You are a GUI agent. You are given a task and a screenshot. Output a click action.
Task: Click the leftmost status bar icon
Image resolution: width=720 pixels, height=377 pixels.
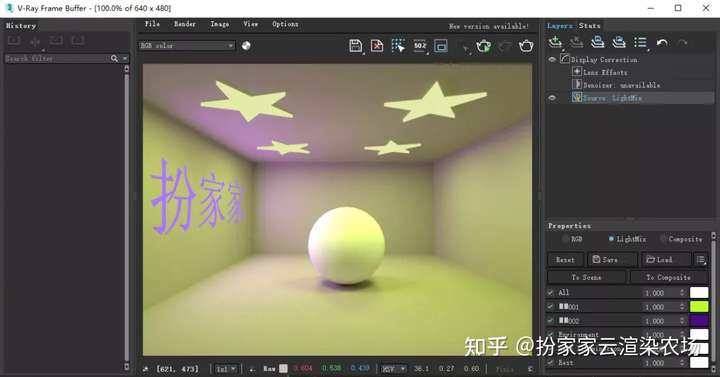146,369
